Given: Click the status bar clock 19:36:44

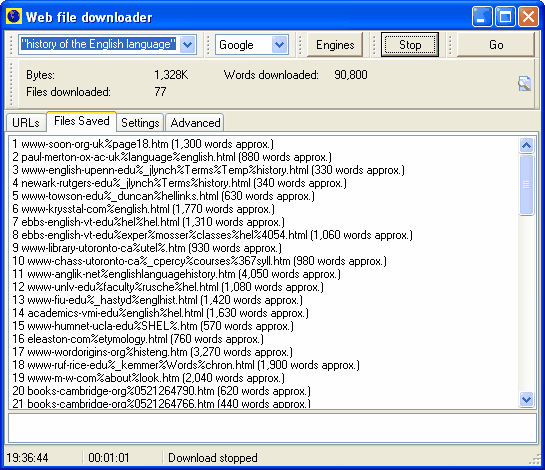Looking at the screenshot, I should point(27,457).
